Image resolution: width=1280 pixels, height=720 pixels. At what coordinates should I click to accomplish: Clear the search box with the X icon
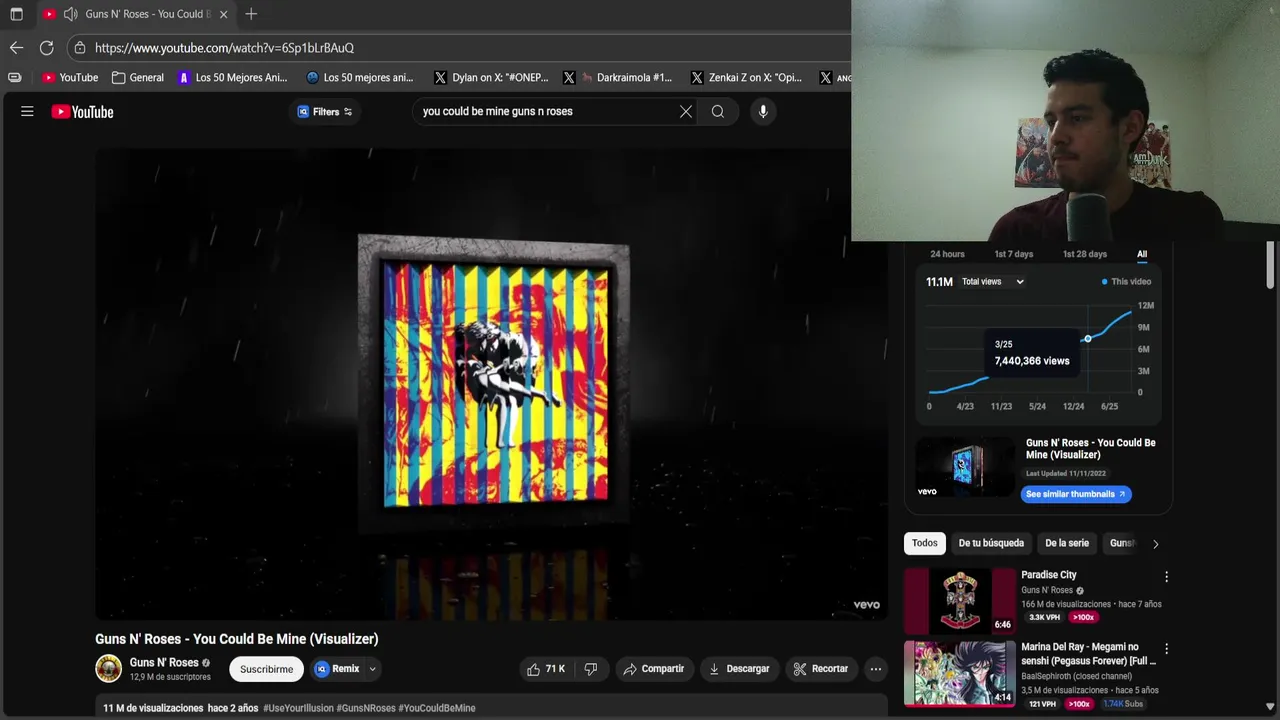pyautogui.click(x=686, y=112)
